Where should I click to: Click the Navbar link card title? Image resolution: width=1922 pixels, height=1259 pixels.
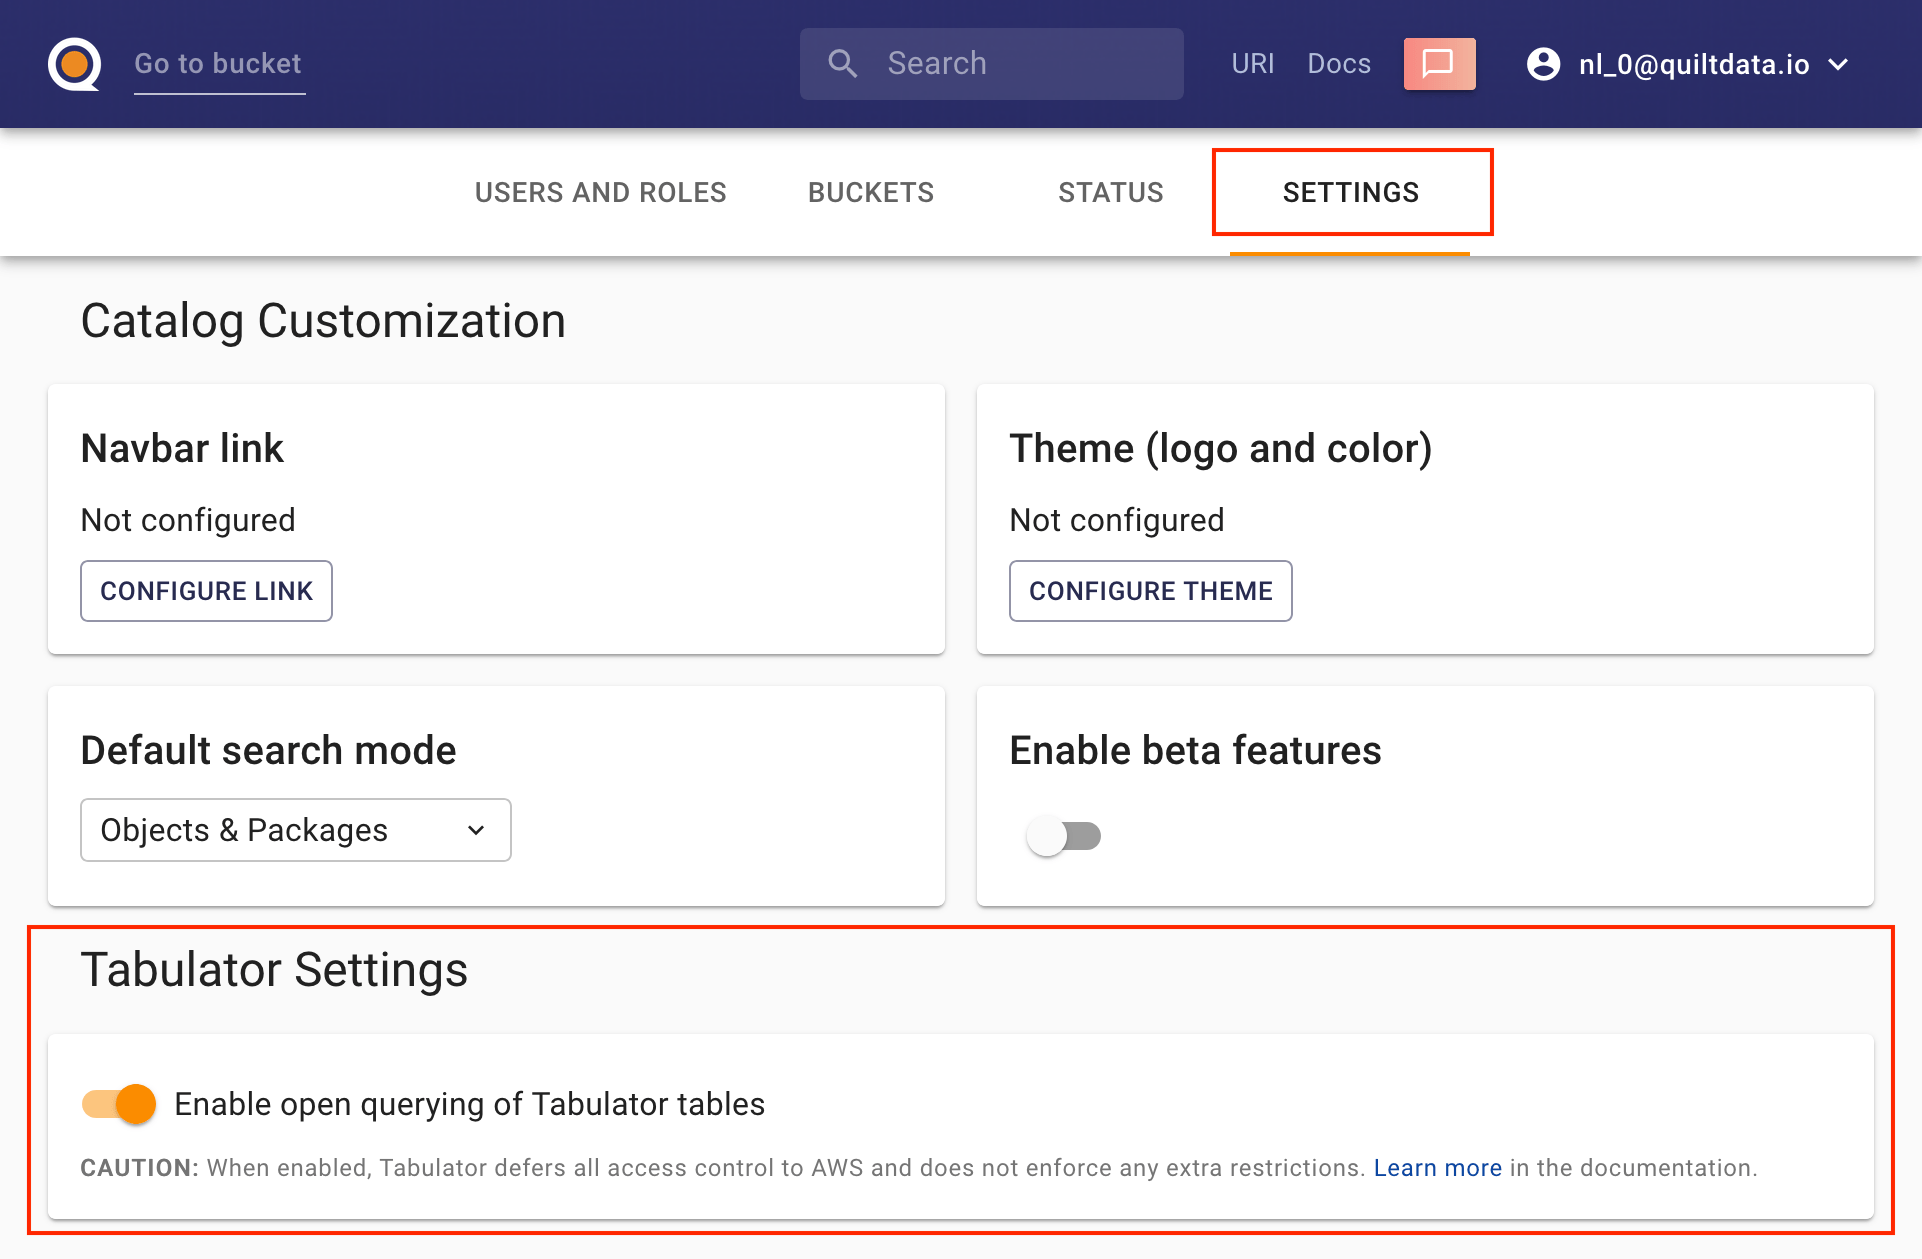(182, 448)
